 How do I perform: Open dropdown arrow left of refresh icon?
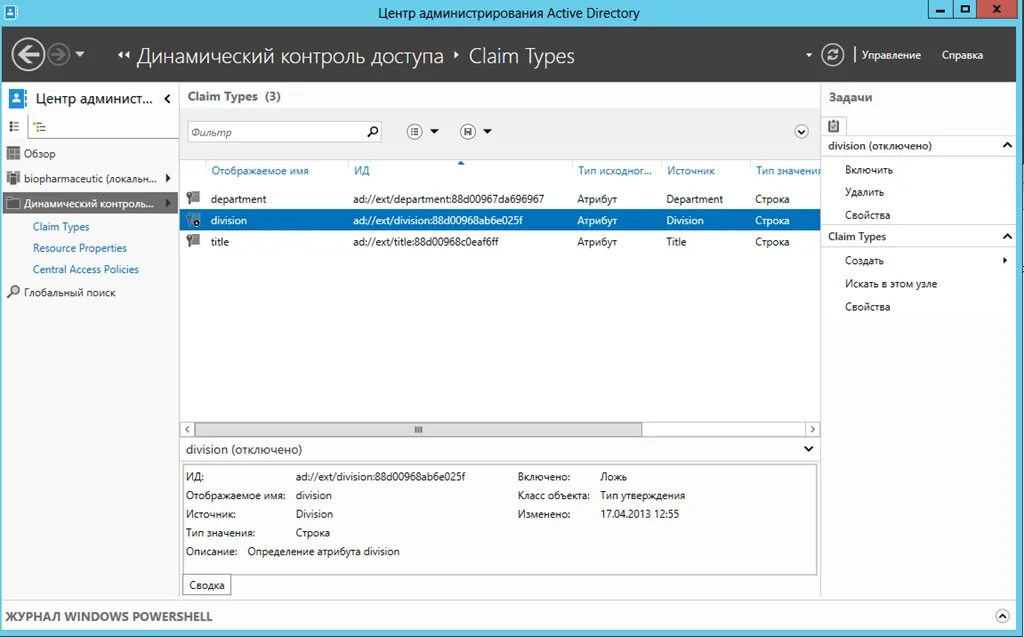(x=808, y=55)
